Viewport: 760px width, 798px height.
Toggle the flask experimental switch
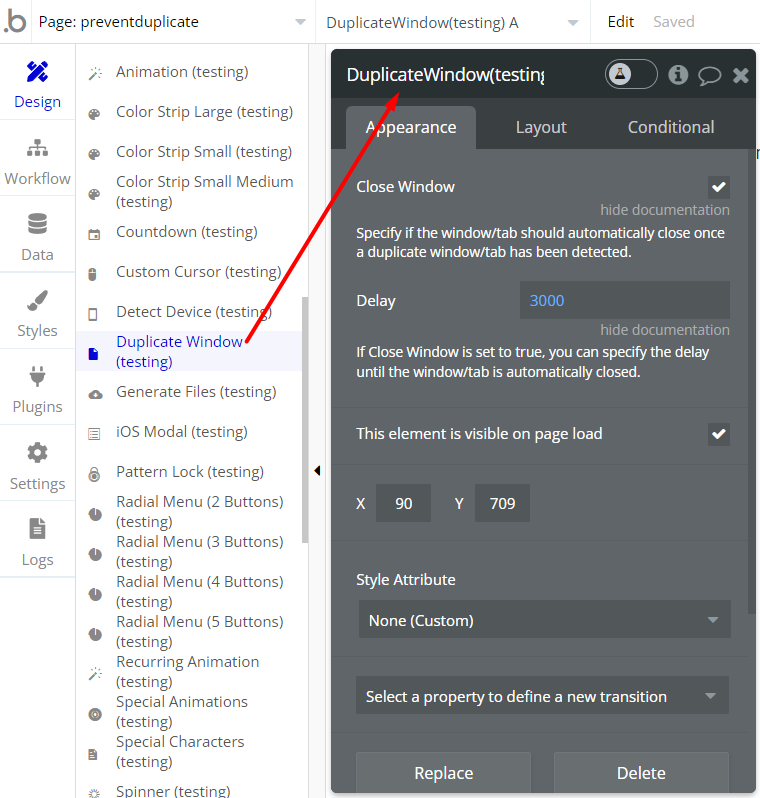point(631,75)
